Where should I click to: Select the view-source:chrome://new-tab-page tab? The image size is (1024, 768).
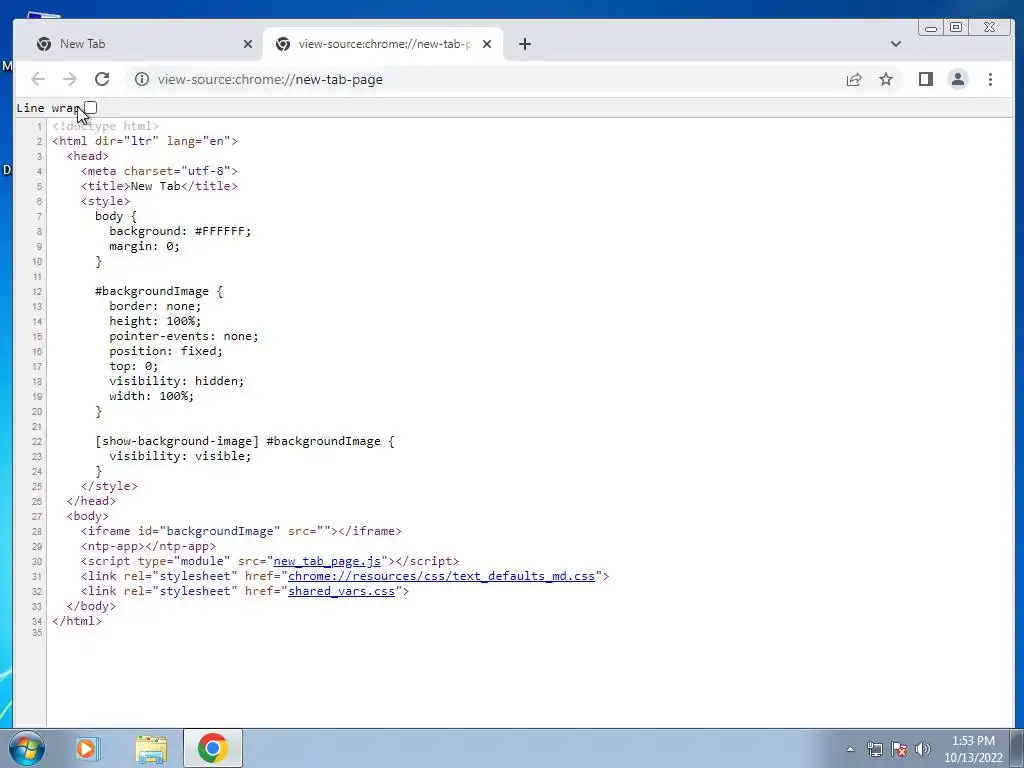coord(383,44)
